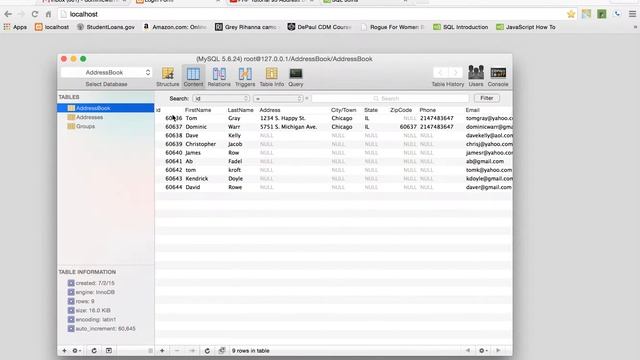640x360 pixels.
Task: Click the cell 'kroft'
Action: point(234,170)
